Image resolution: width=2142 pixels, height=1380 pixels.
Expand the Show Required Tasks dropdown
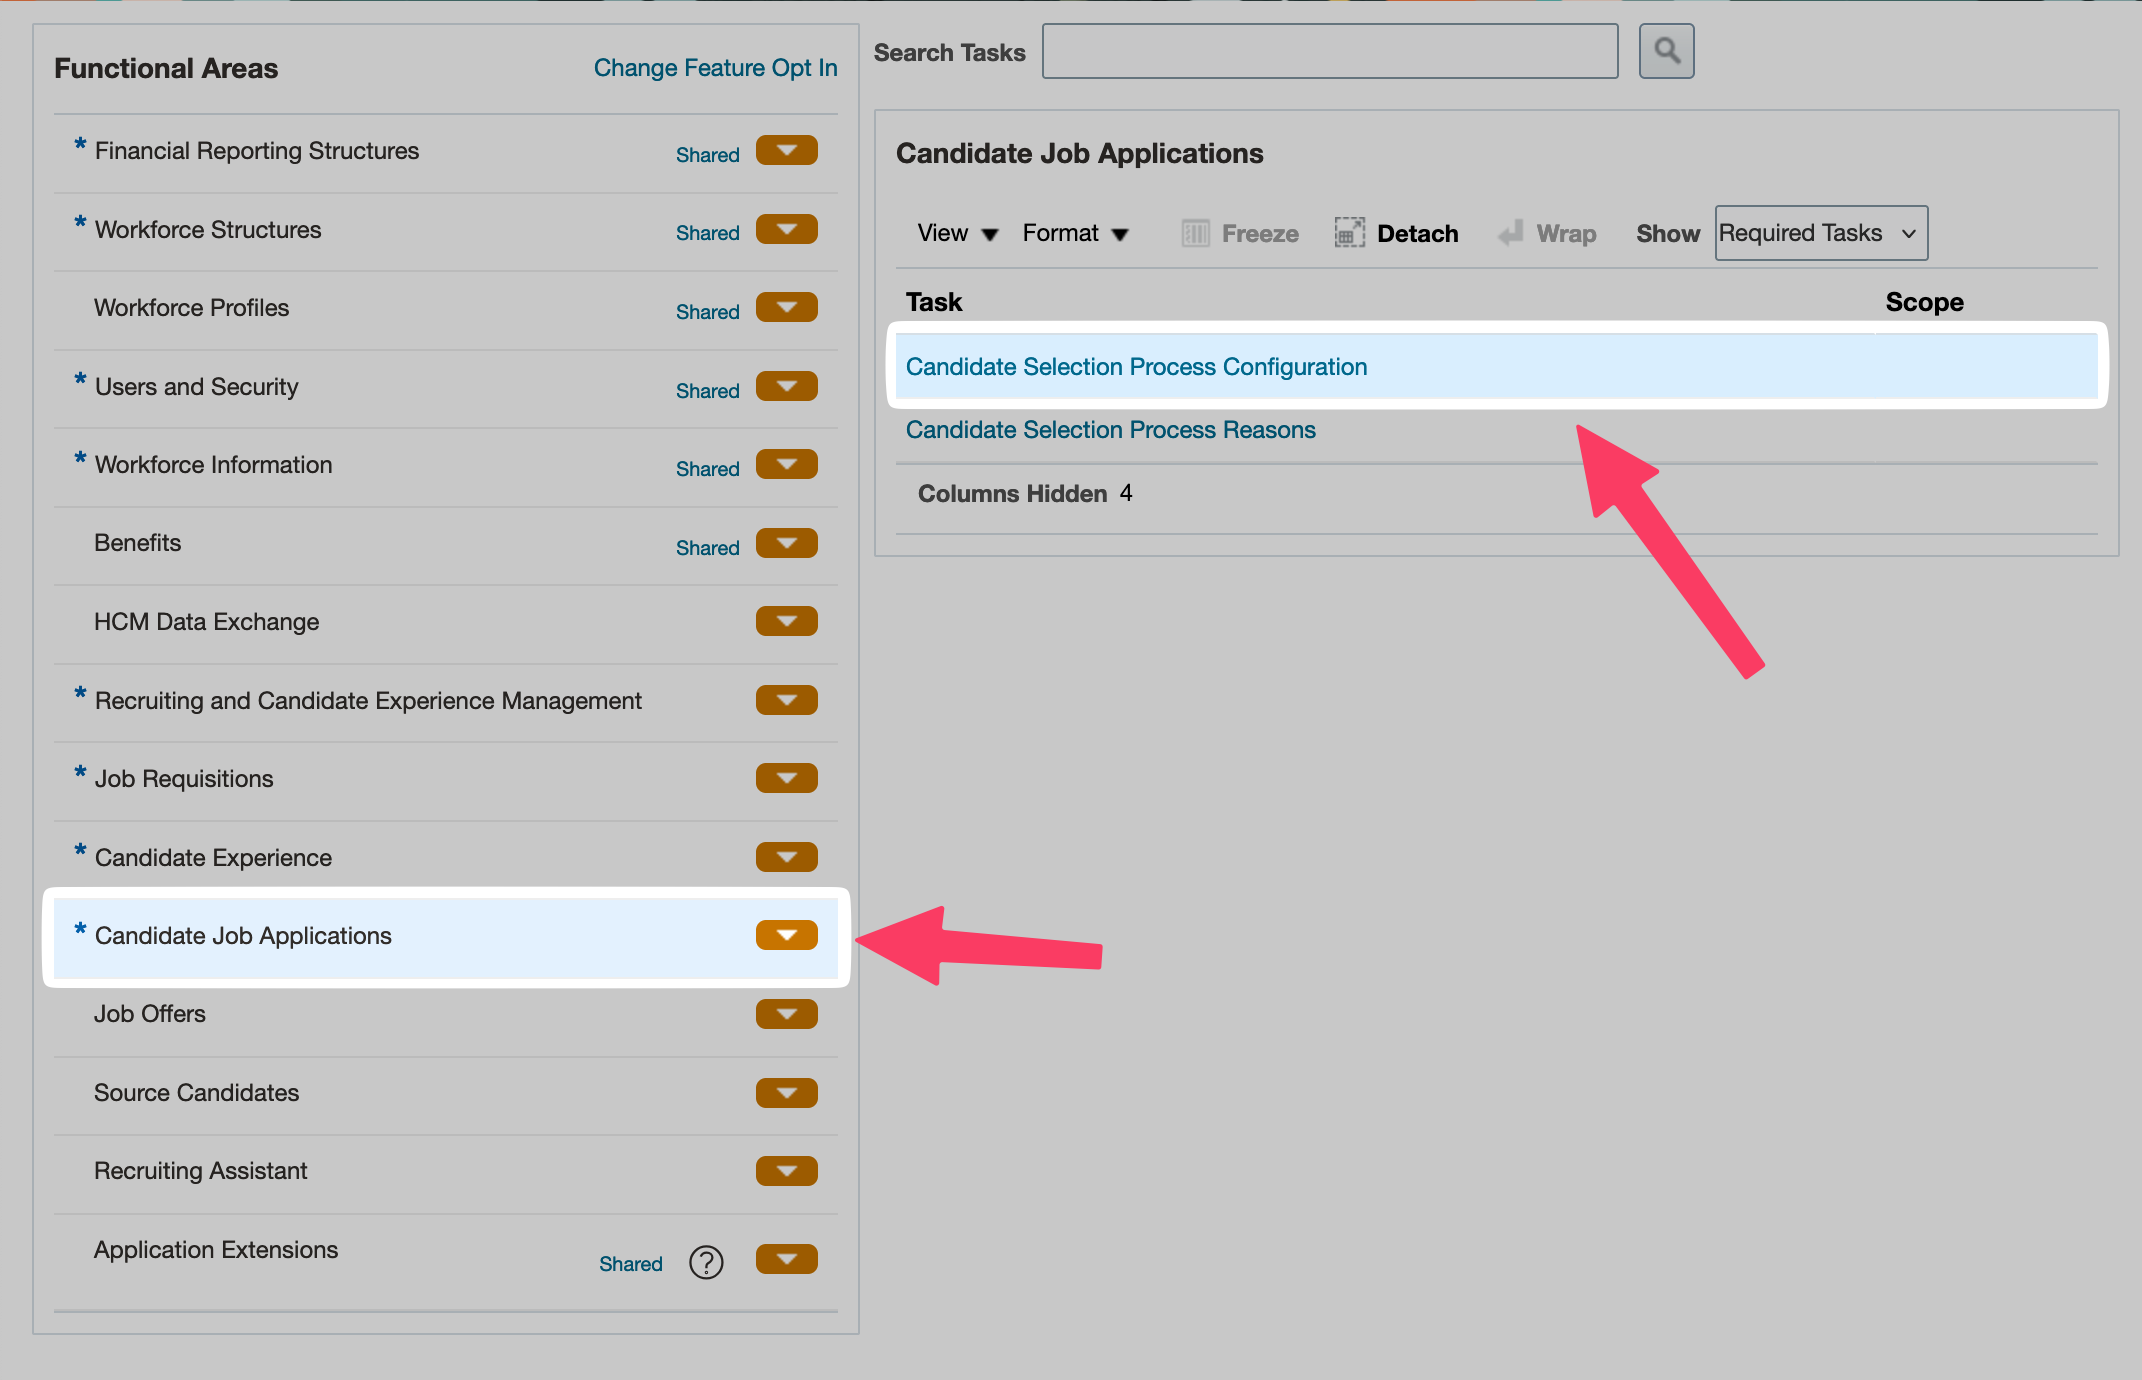1821,233
